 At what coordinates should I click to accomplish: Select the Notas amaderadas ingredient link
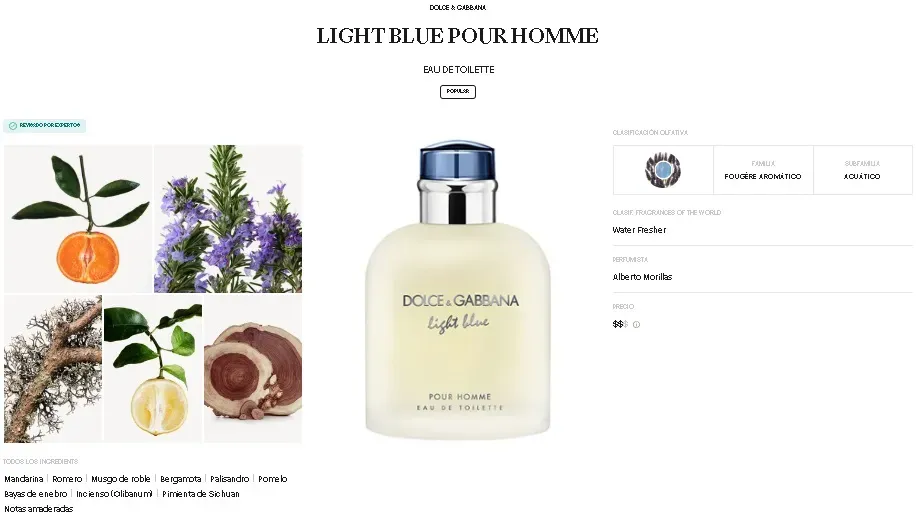(39, 509)
